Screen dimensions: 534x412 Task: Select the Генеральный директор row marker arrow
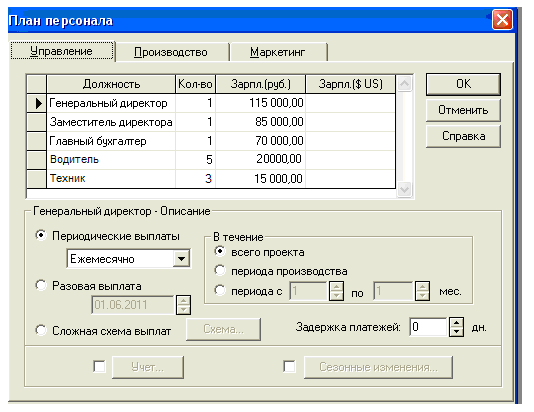(x=37, y=103)
